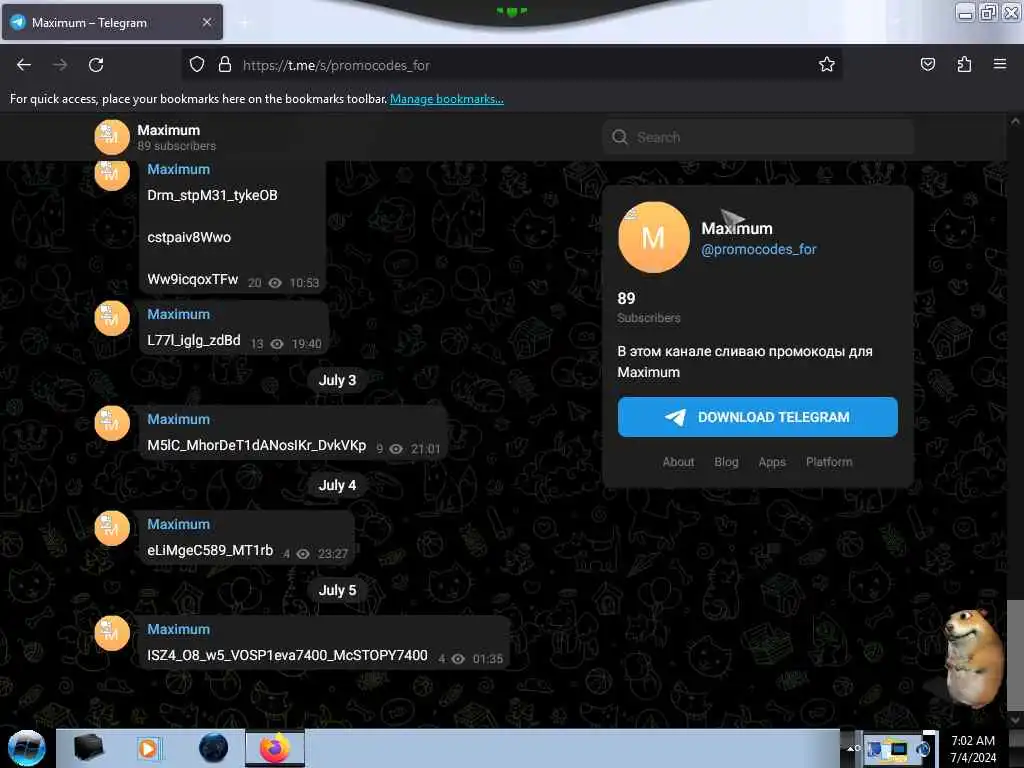This screenshot has width=1024, height=768.
Task: Click the avatar beside ISZ4_O8_w5 post
Action: pos(112,633)
